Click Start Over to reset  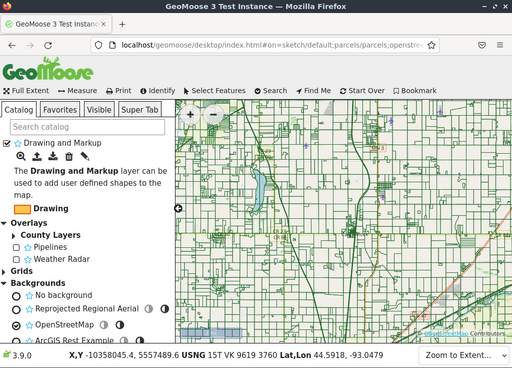click(362, 91)
